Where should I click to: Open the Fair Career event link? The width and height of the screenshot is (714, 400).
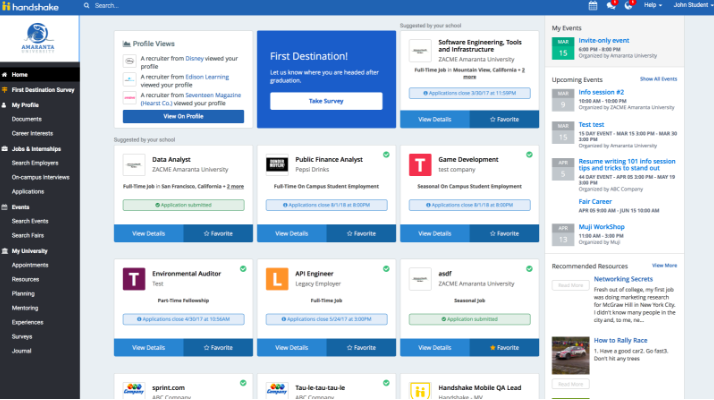coord(595,201)
